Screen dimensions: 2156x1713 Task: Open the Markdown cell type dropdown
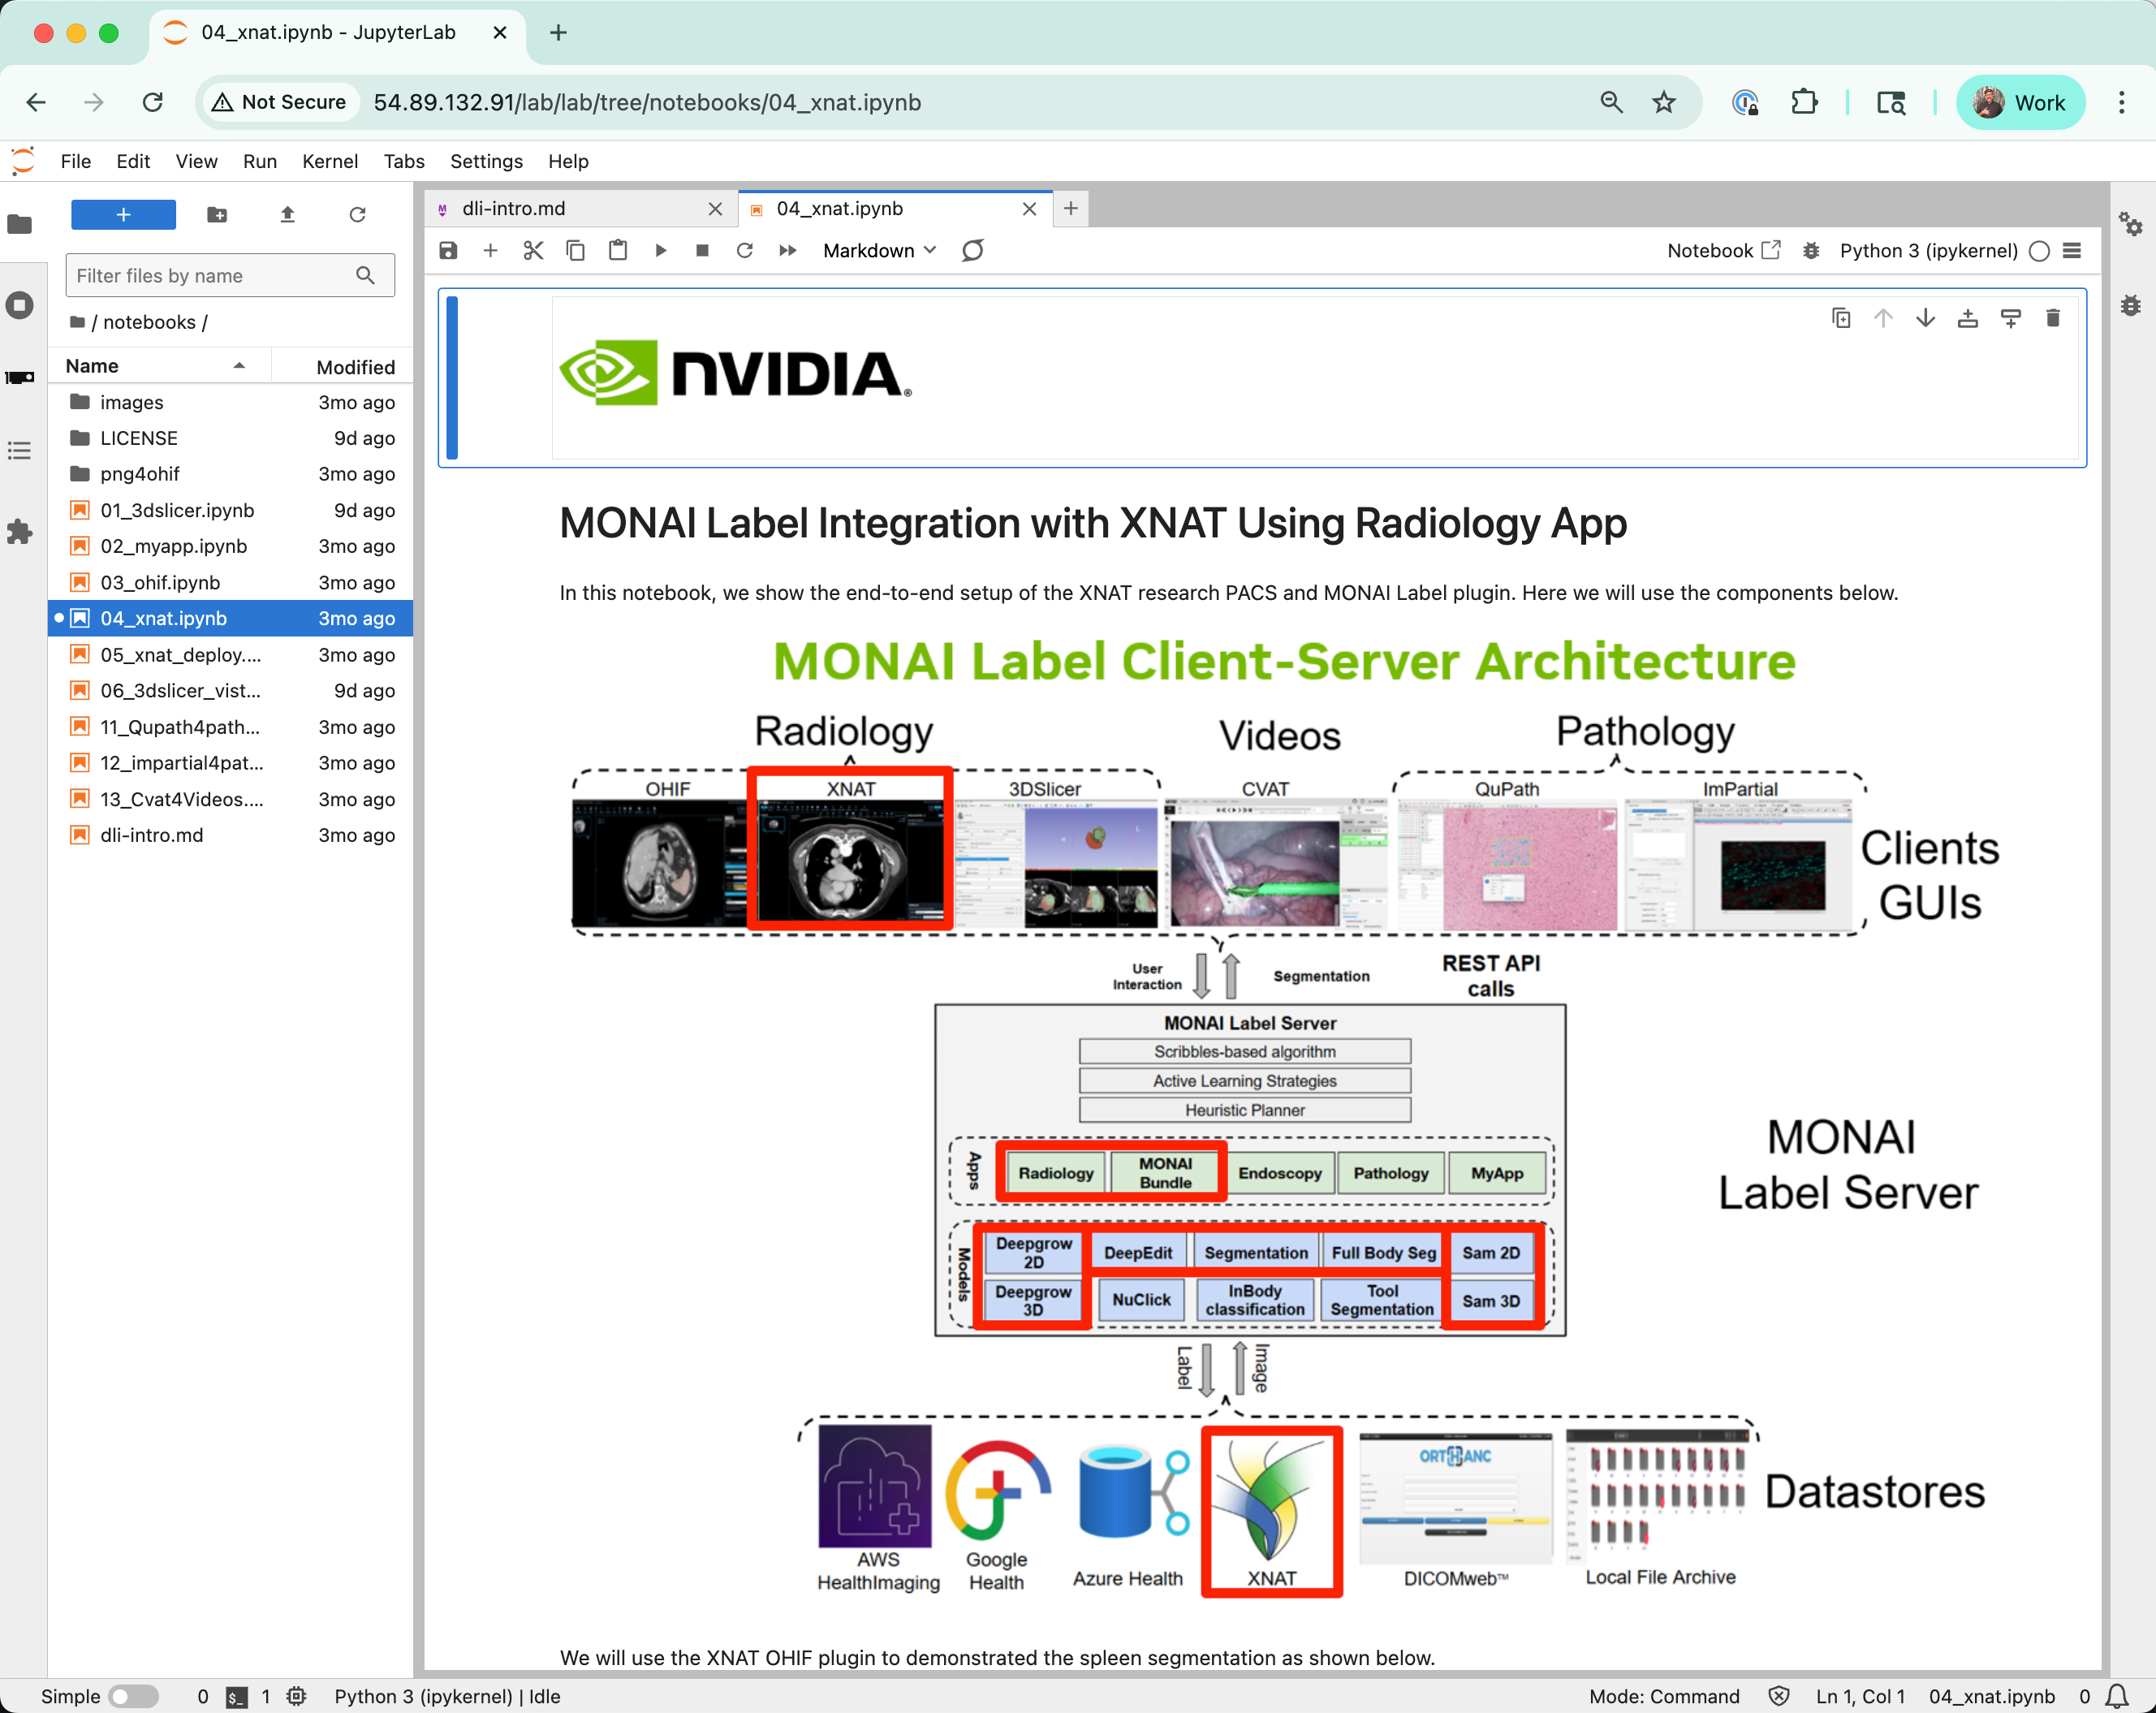[878, 251]
